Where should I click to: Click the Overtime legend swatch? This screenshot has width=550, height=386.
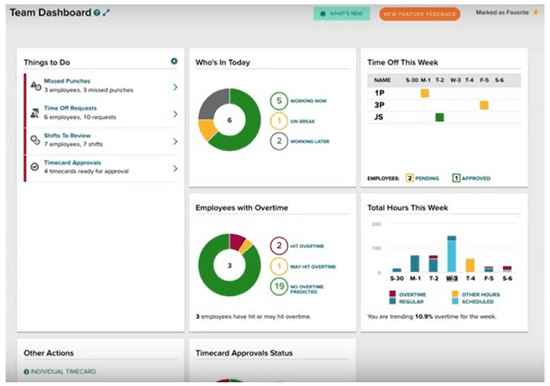(393, 294)
